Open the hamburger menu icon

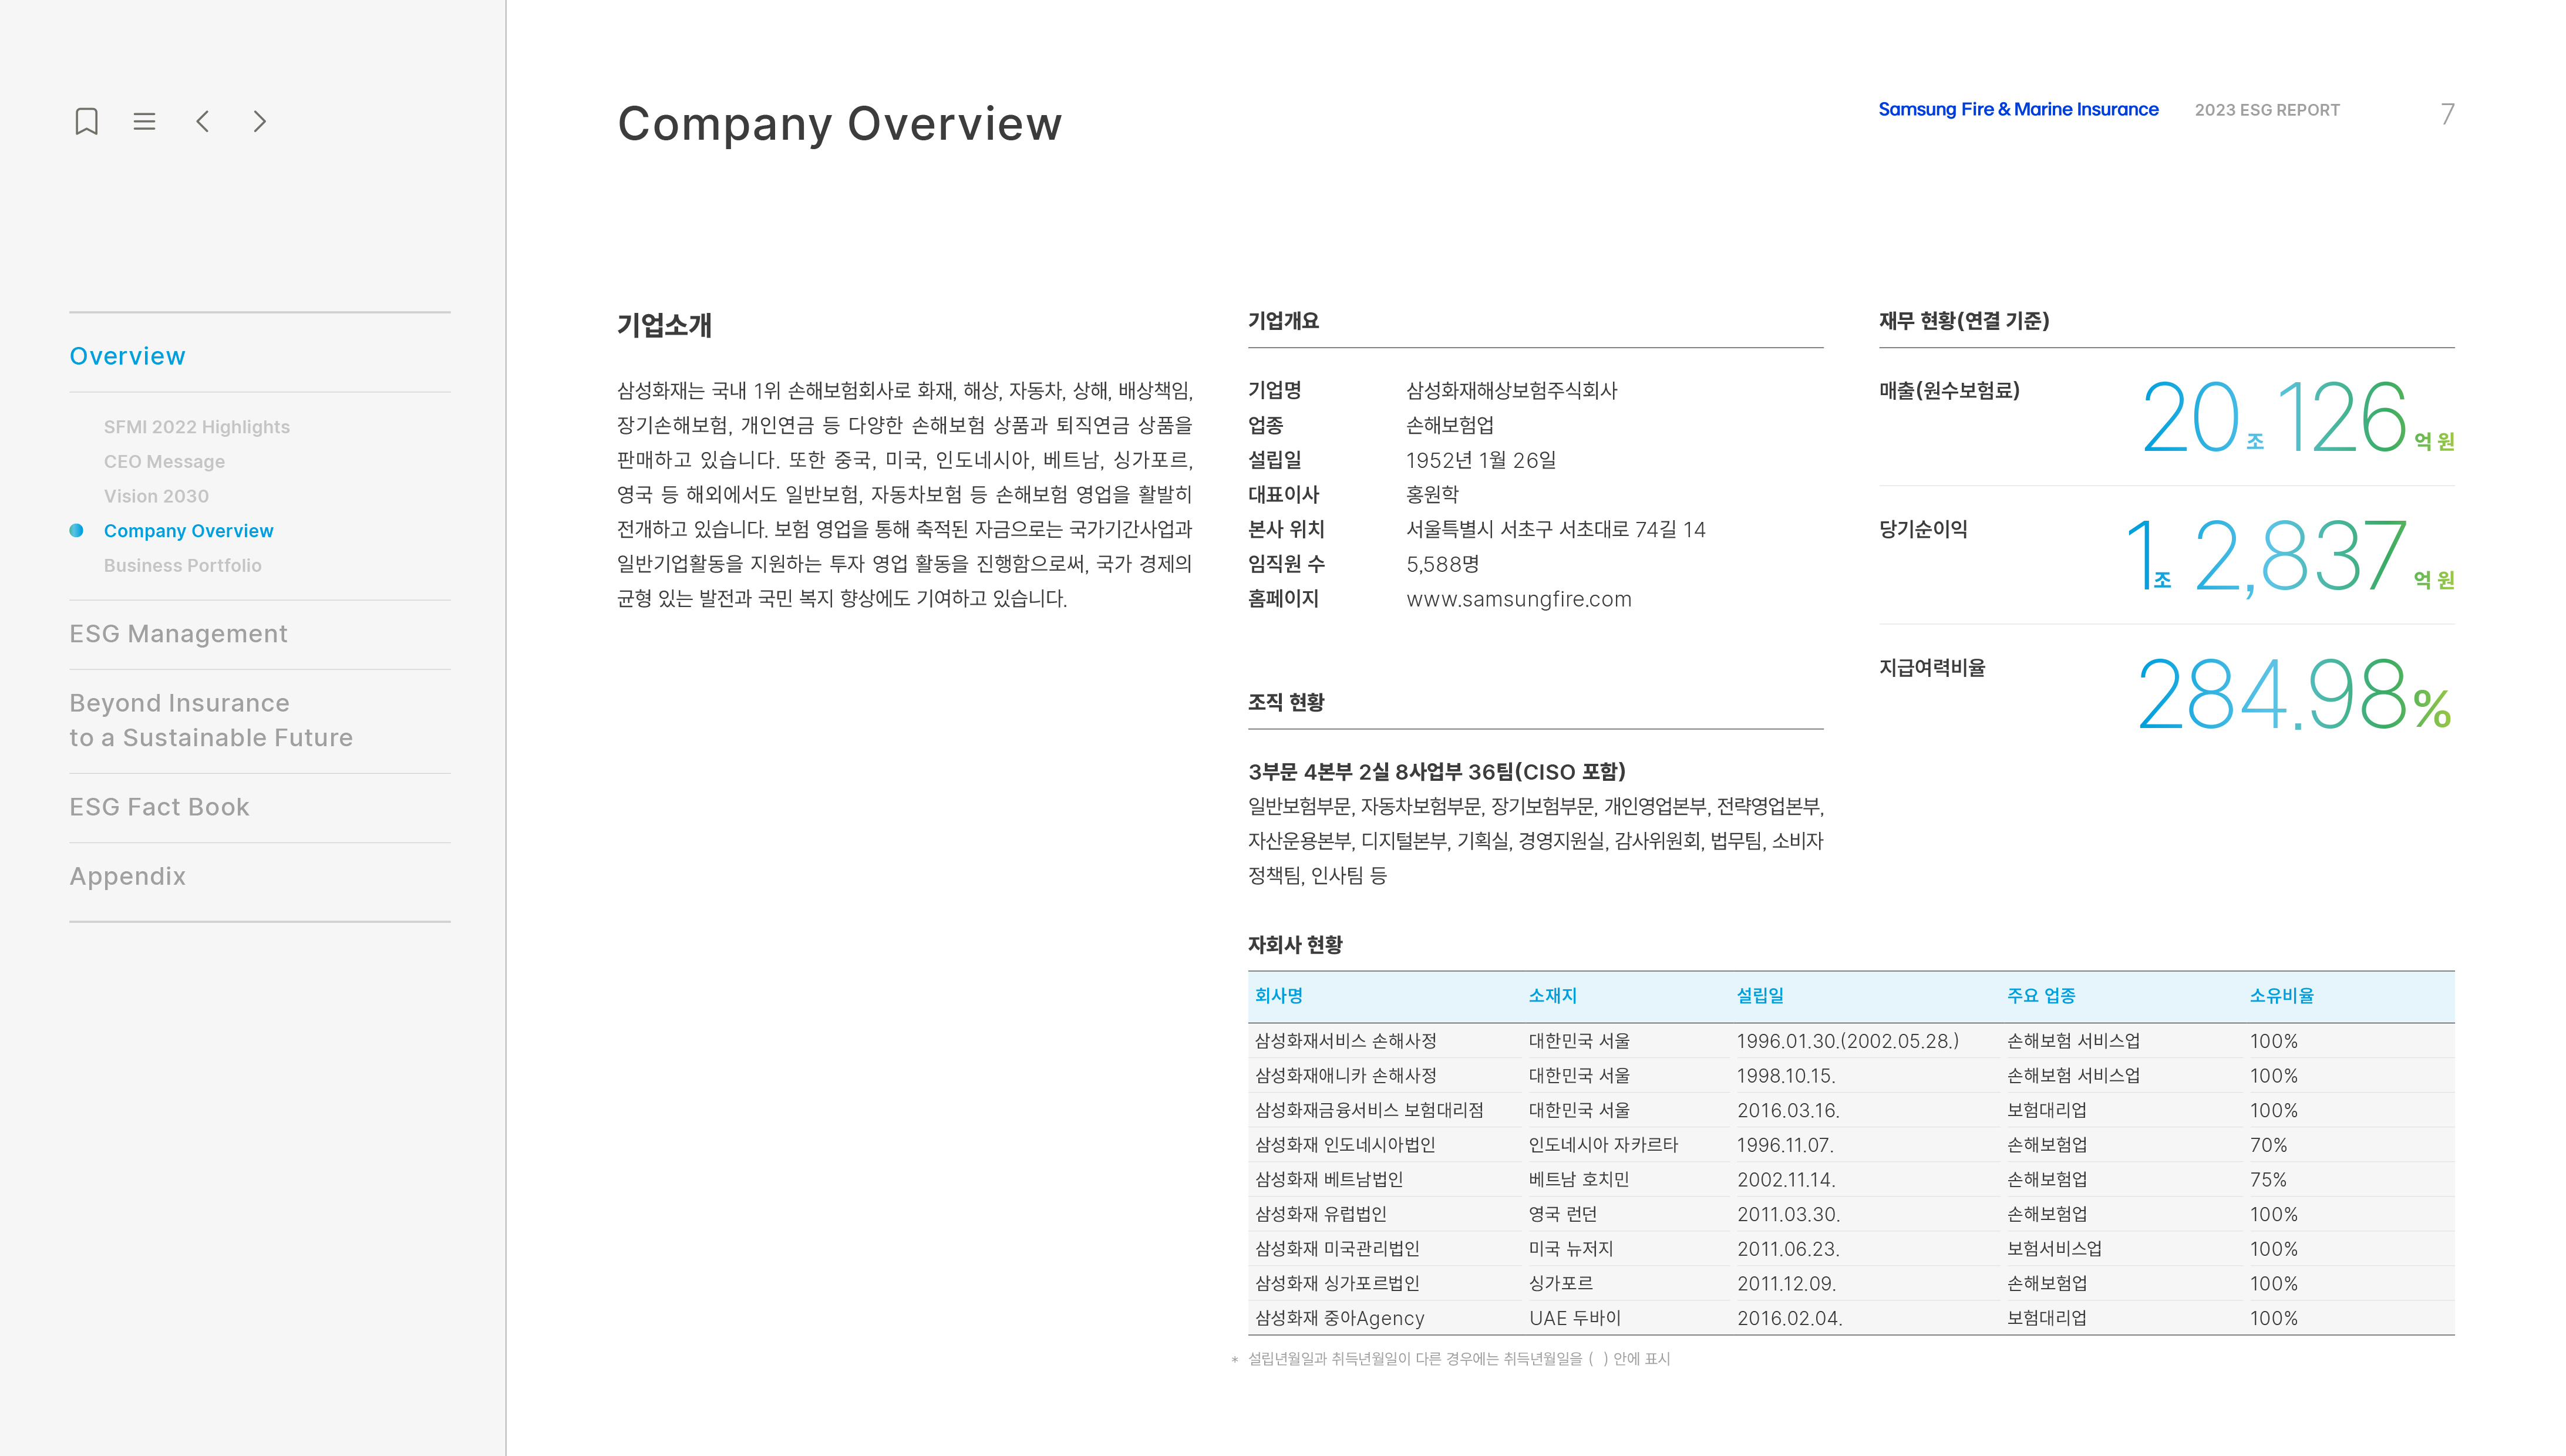point(144,121)
